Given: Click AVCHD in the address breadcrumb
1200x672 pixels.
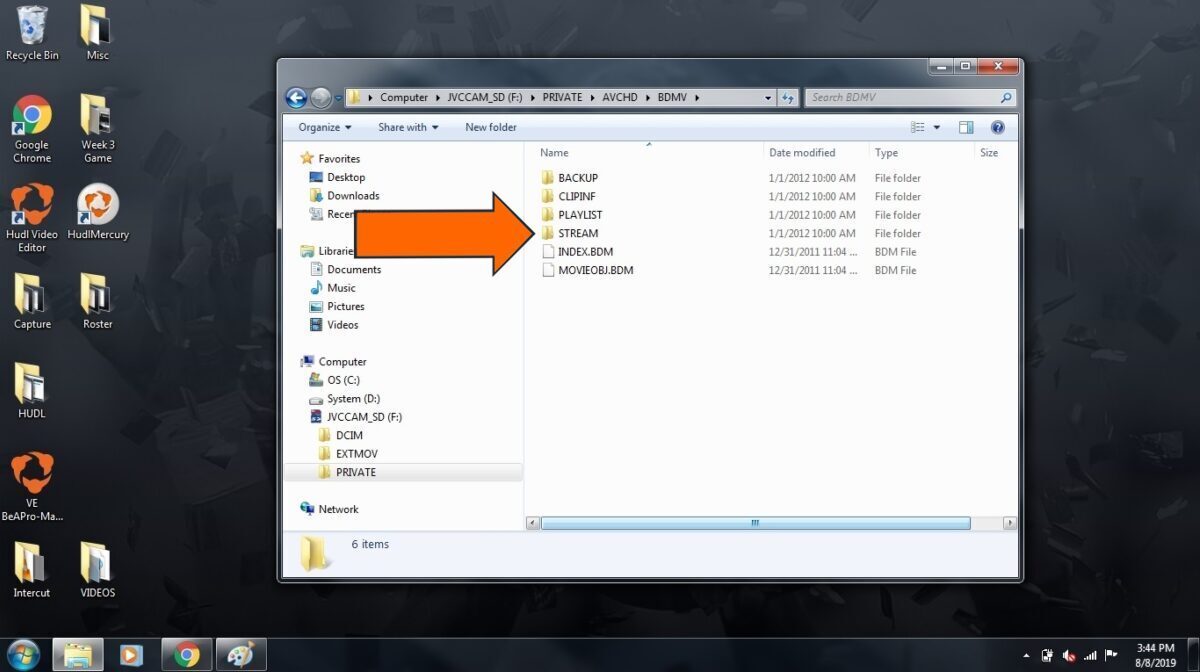Looking at the screenshot, I should point(620,98).
